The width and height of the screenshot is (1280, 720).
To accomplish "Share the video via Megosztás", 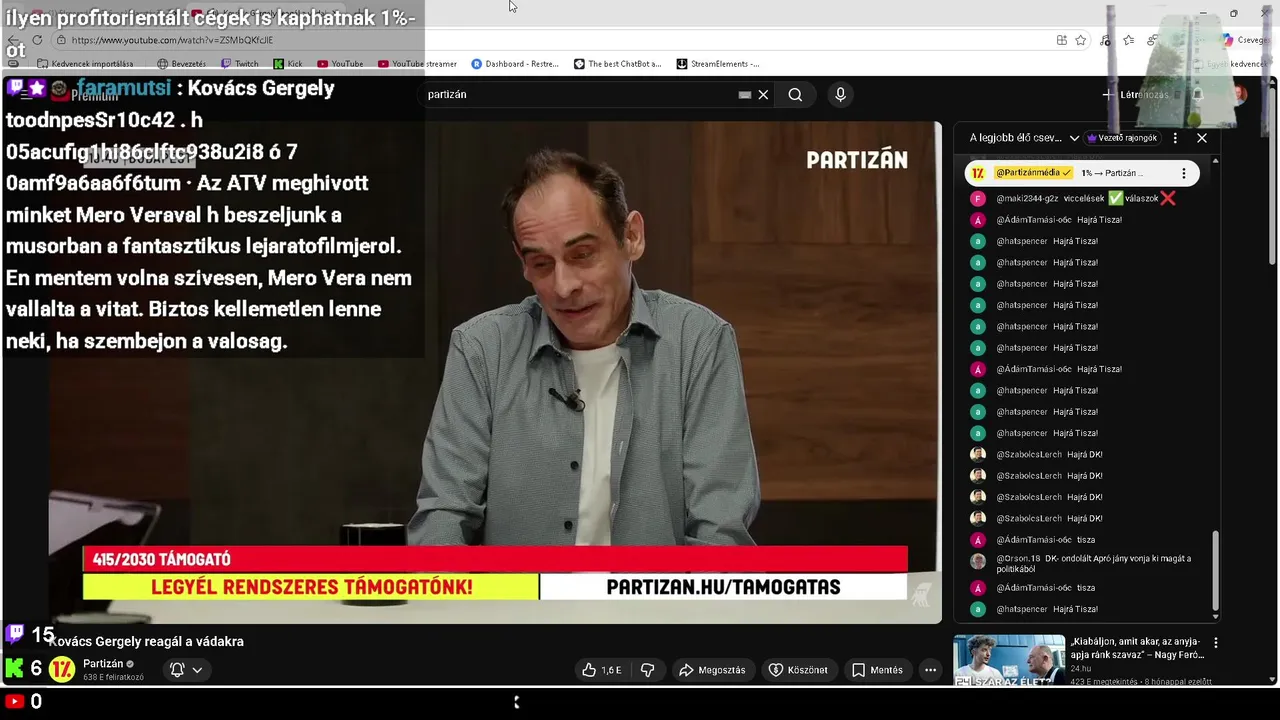I will (712, 670).
